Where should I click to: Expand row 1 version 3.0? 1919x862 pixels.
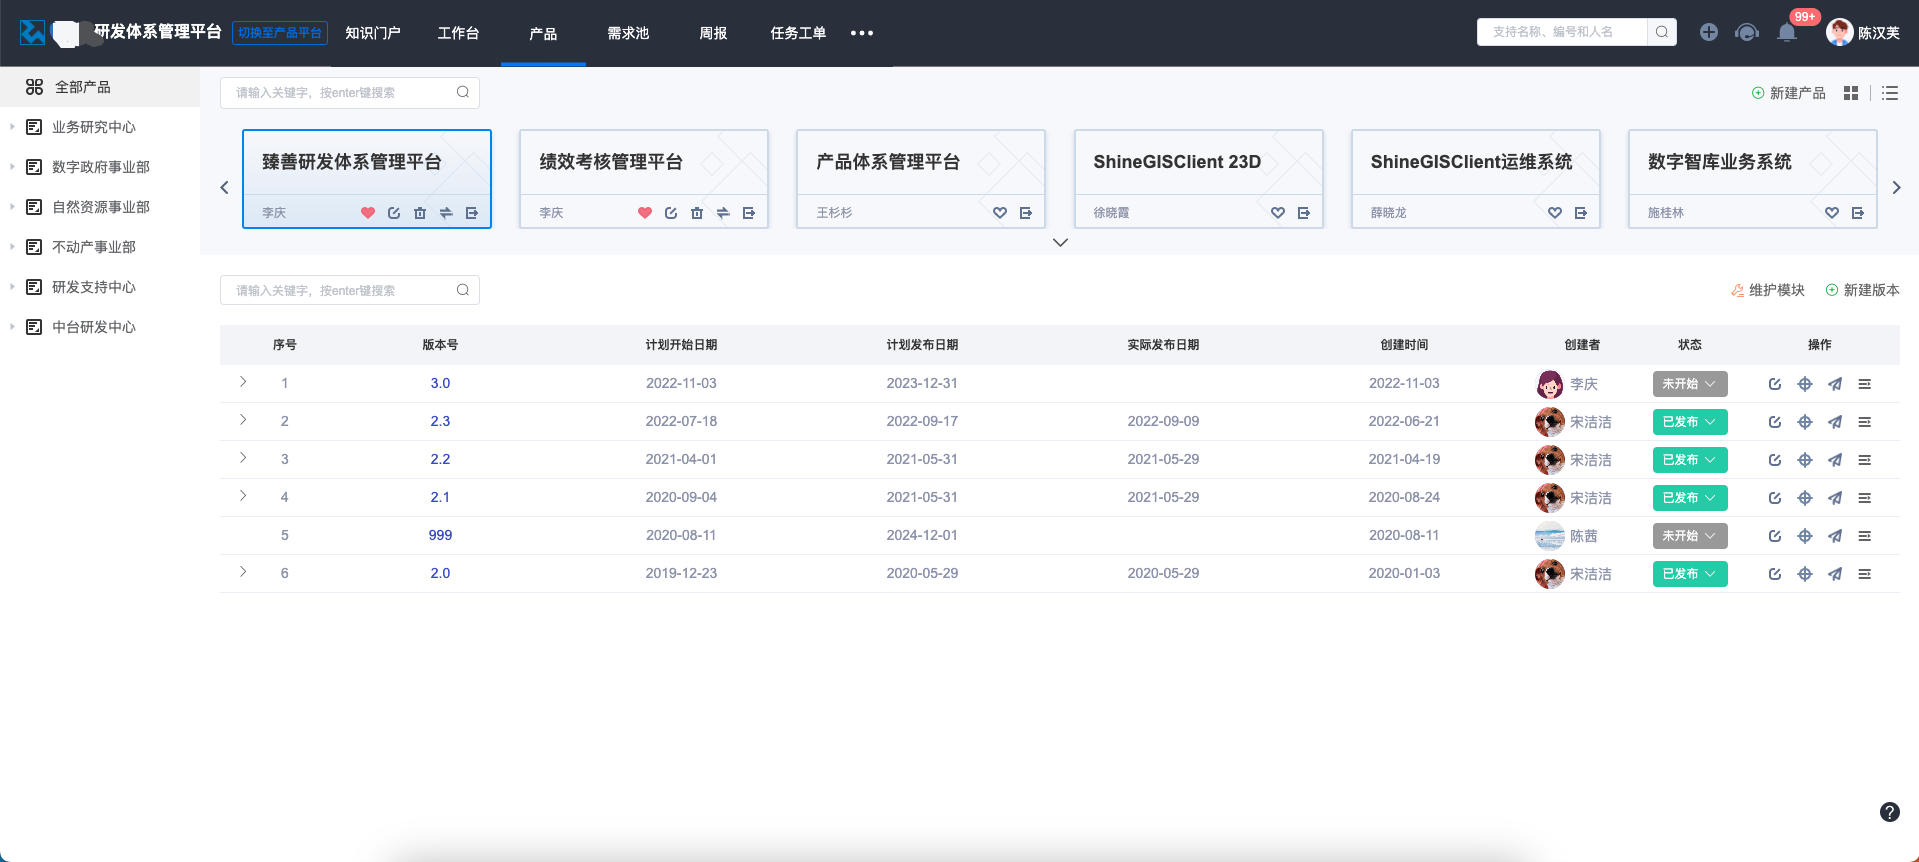tap(243, 382)
